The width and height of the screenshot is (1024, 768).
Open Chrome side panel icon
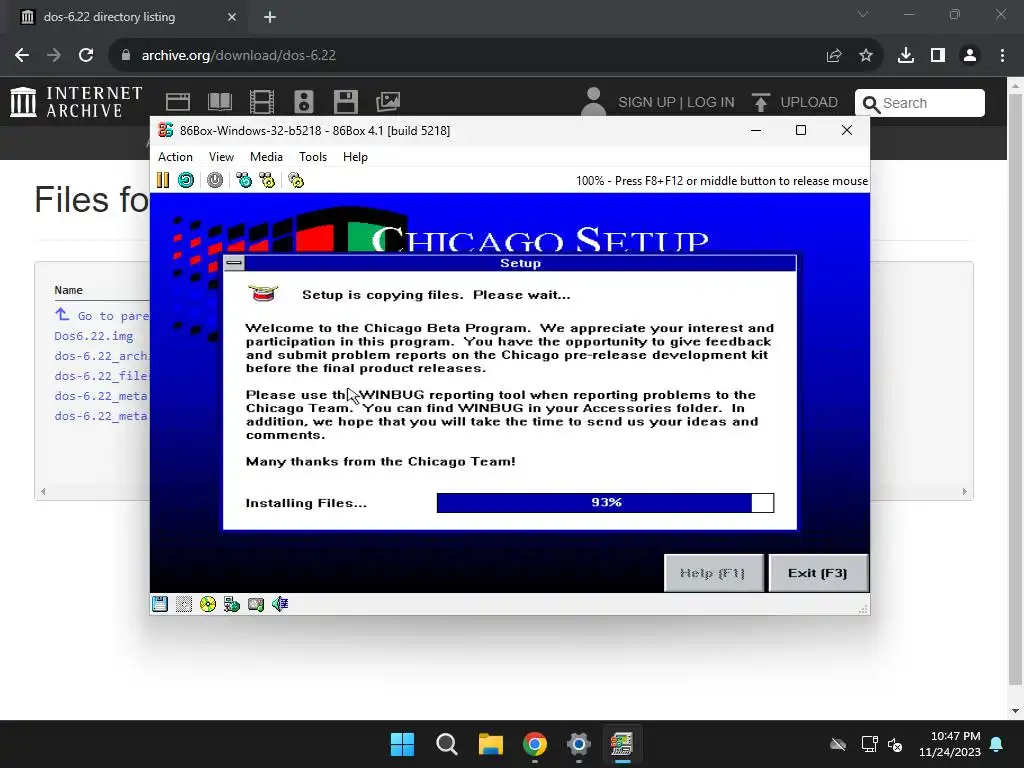pyautogui.click(x=938, y=56)
